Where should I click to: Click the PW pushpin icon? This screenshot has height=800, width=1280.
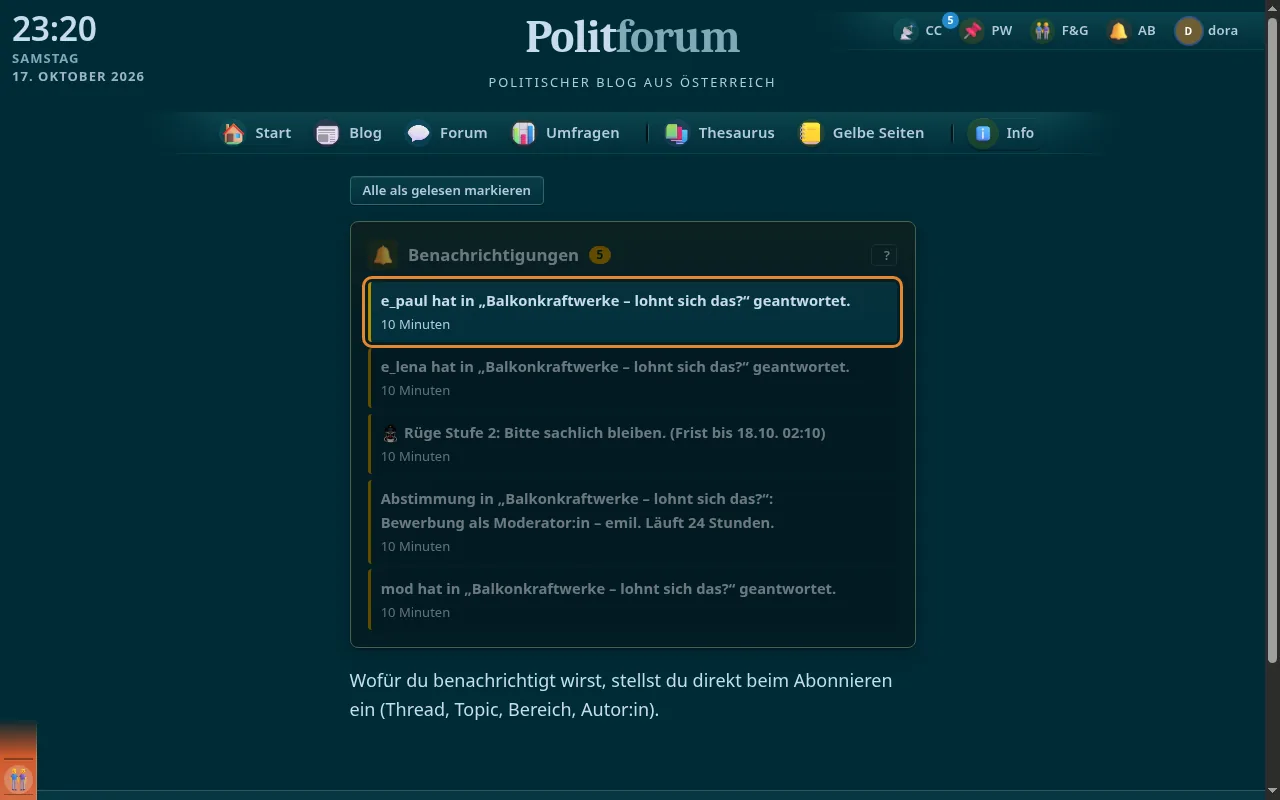coord(972,31)
